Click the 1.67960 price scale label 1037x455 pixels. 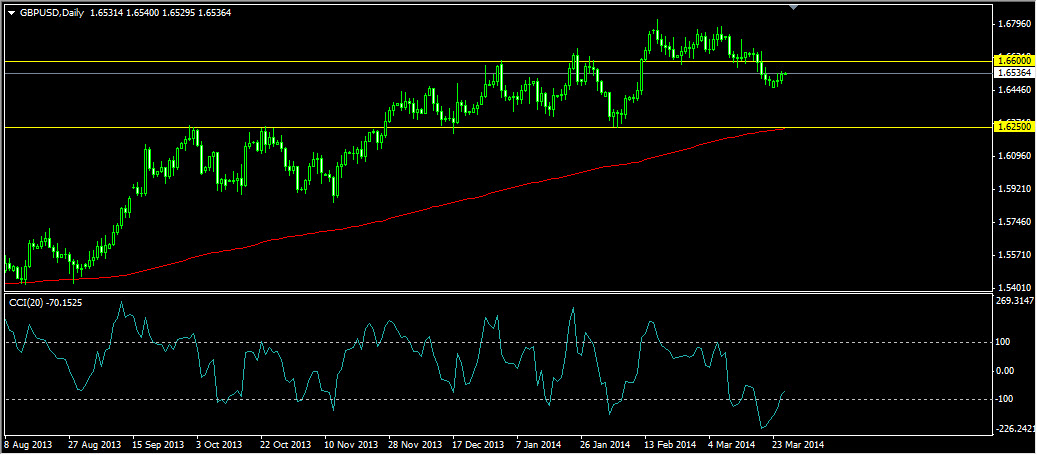click(1014, 24)
